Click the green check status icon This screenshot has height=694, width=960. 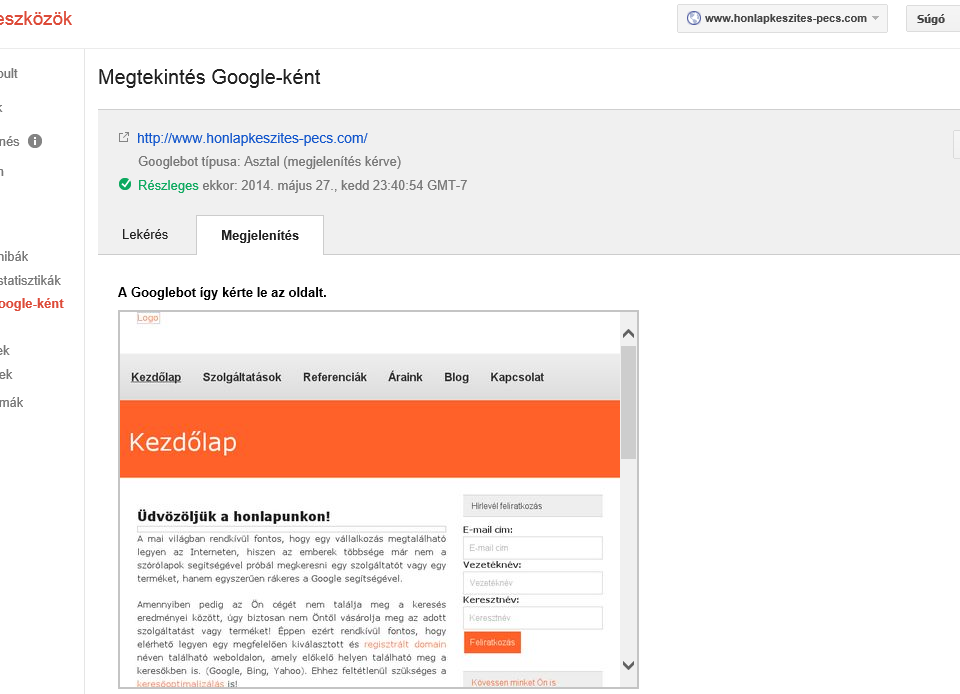(125, 184)
